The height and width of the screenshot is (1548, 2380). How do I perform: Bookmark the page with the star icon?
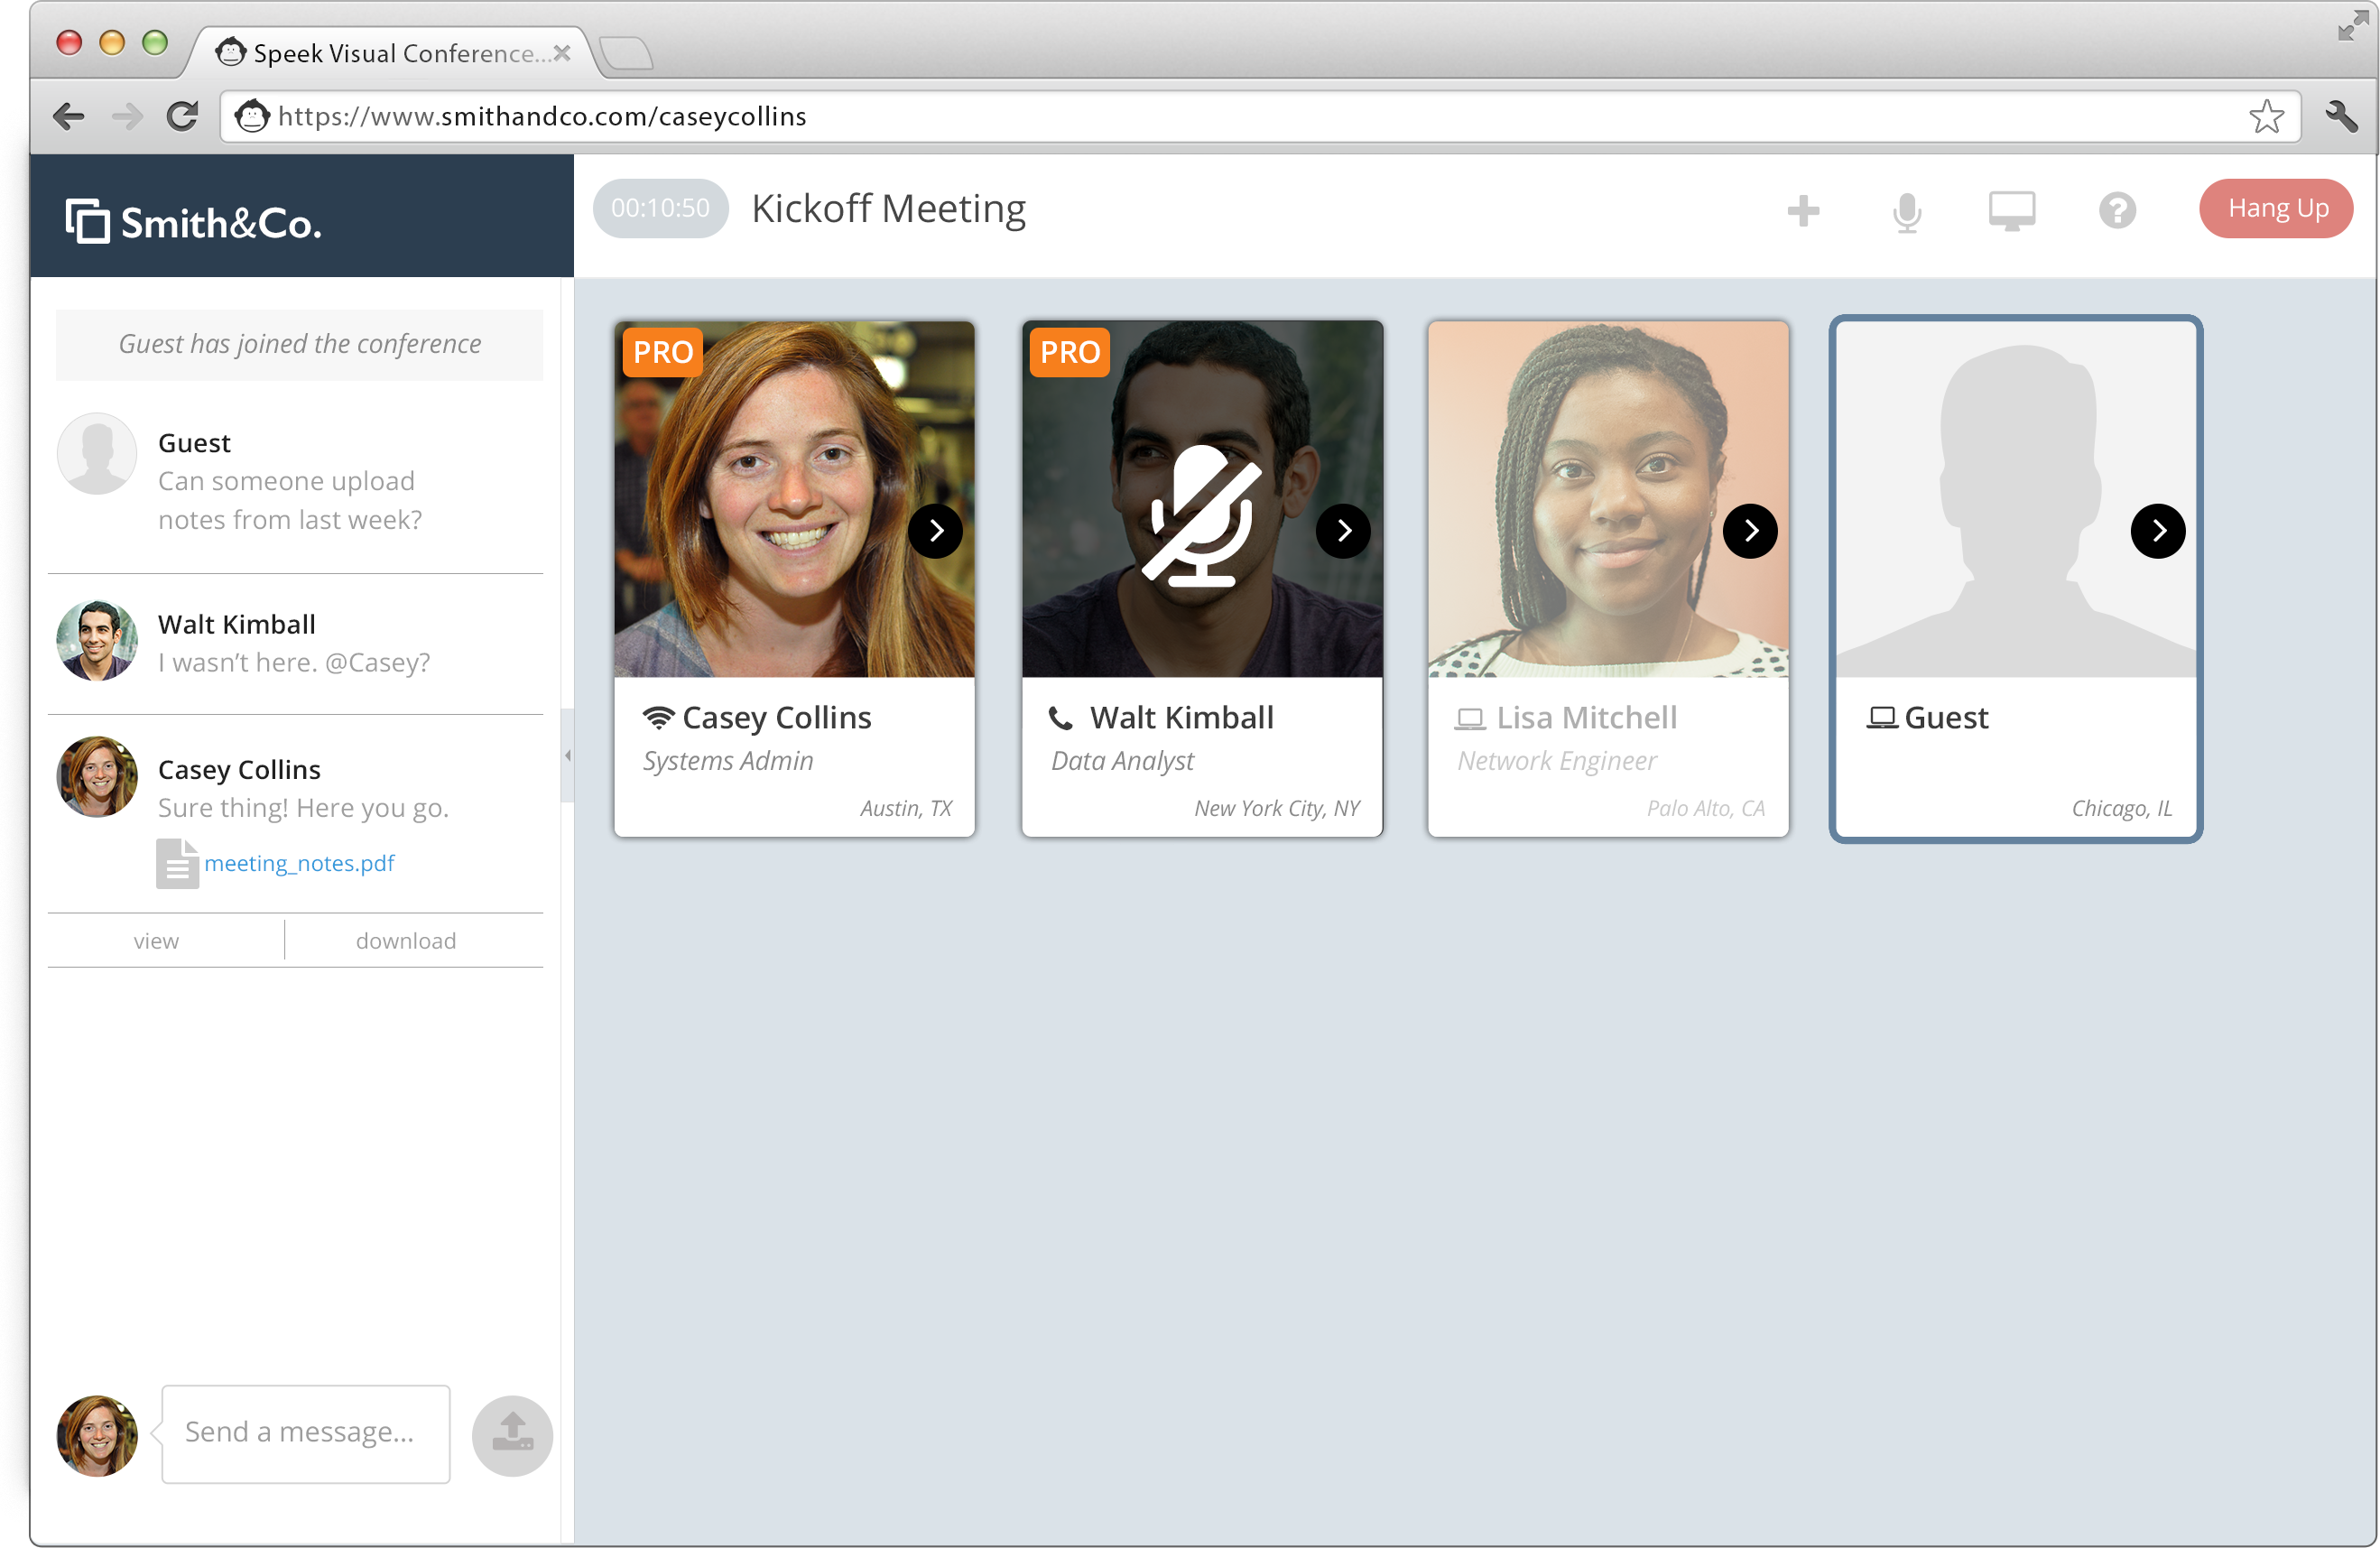(2265, 117)
